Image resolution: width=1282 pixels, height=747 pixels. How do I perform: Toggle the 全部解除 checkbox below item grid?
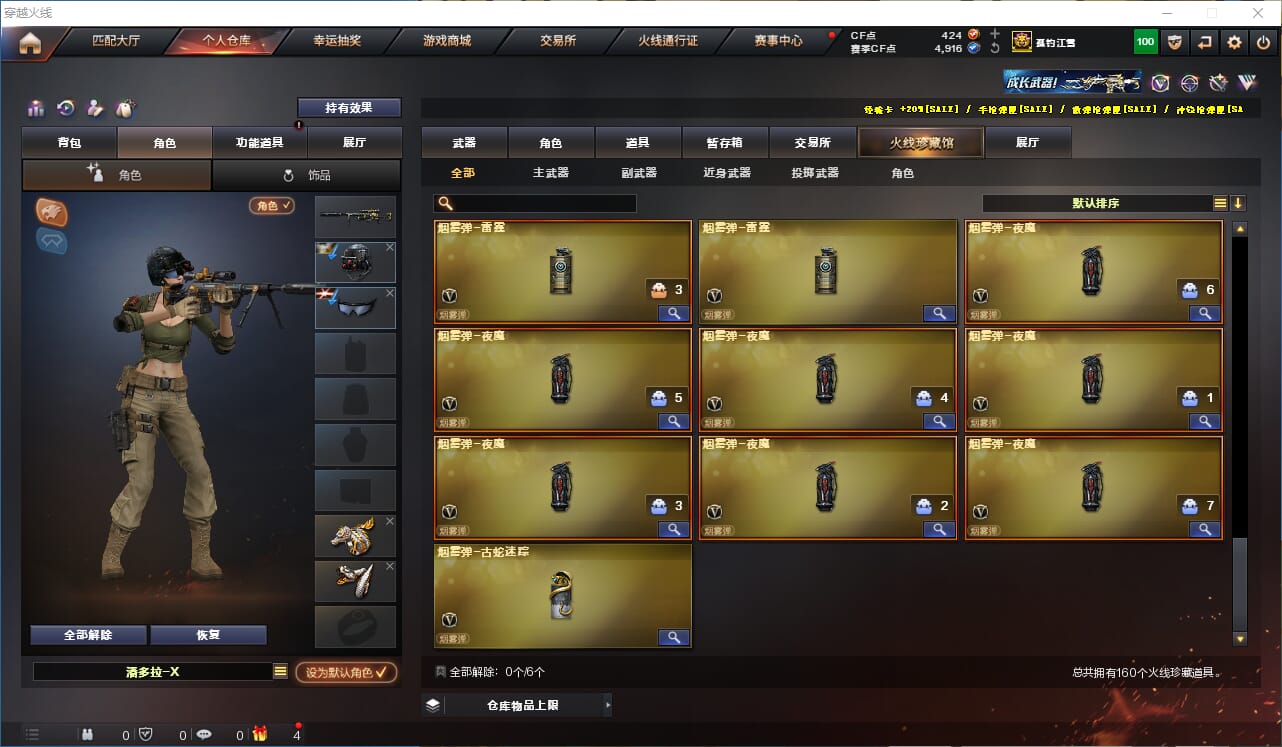click(x=441, y=672)
